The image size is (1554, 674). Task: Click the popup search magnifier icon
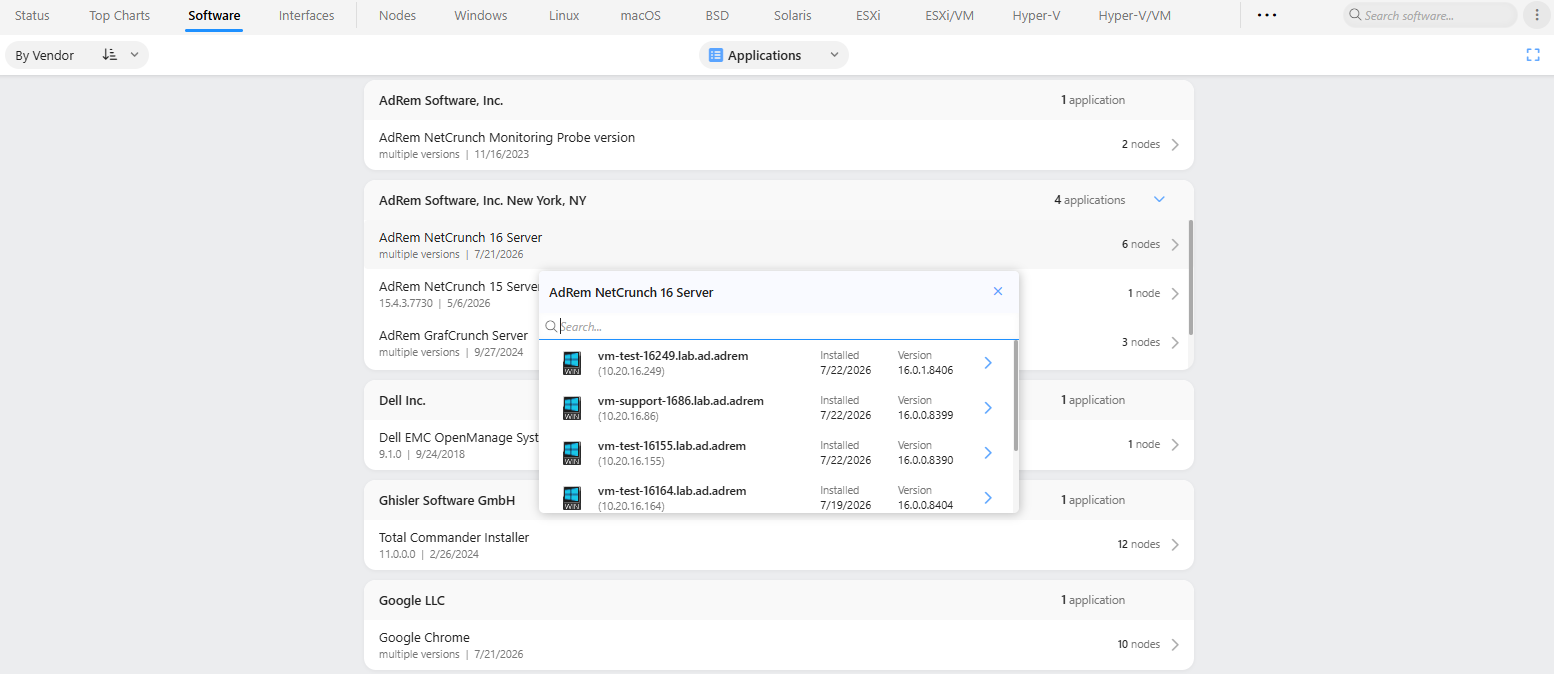[551, 326]
